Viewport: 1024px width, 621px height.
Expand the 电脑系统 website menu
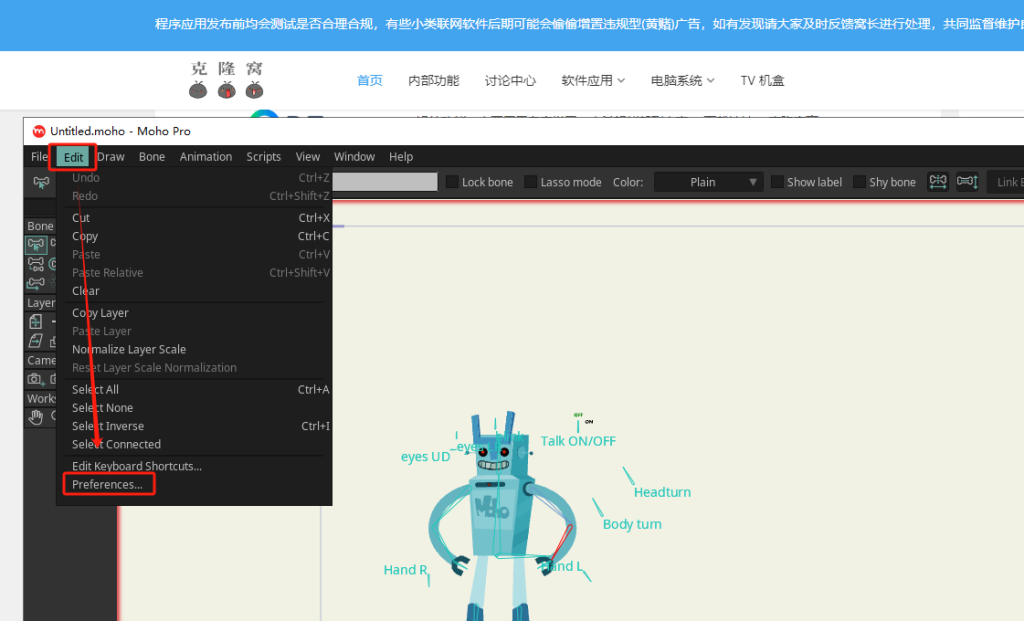click(x=682, y=80)
